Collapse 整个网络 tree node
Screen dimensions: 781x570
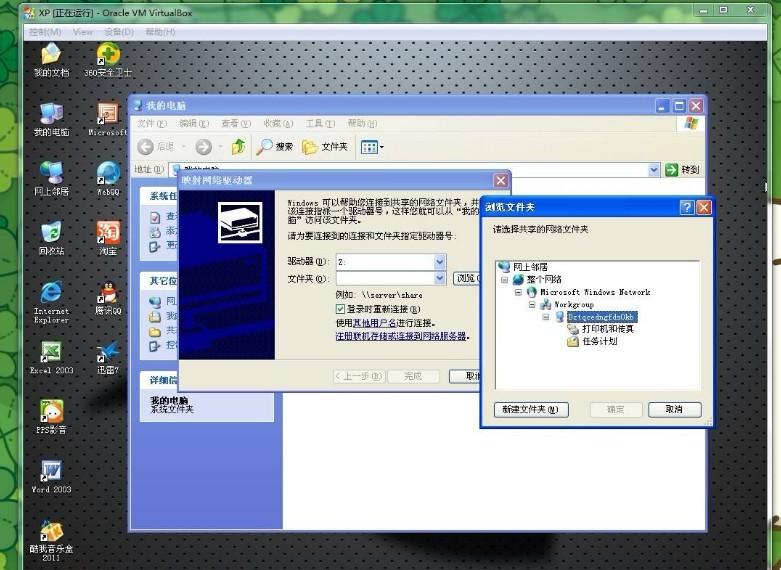coord(504,280)
